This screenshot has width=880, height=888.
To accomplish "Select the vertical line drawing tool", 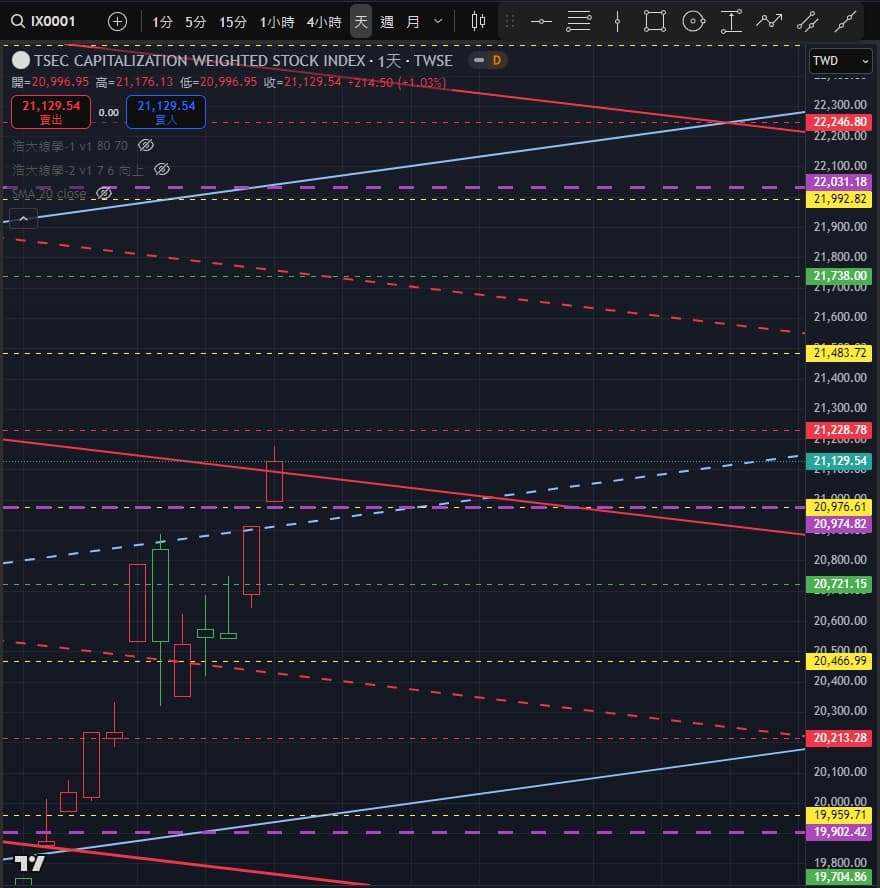I will pyautogui.click(x=617, y=22).
